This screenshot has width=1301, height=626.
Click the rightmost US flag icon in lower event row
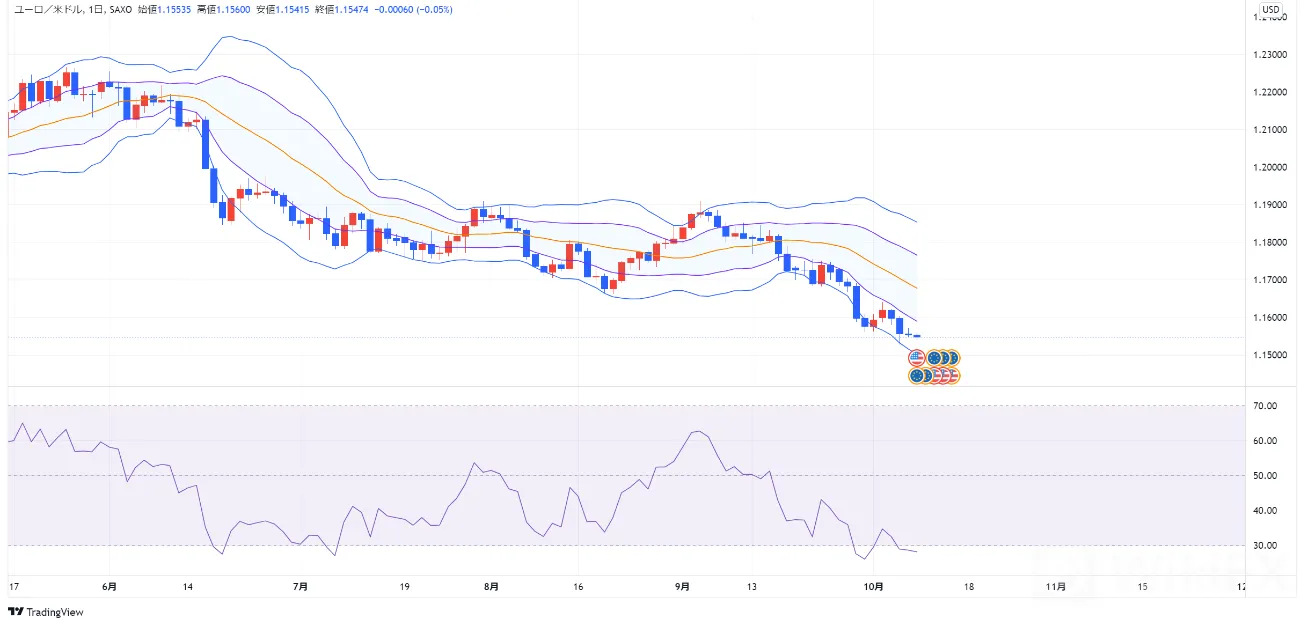(952, 376)
